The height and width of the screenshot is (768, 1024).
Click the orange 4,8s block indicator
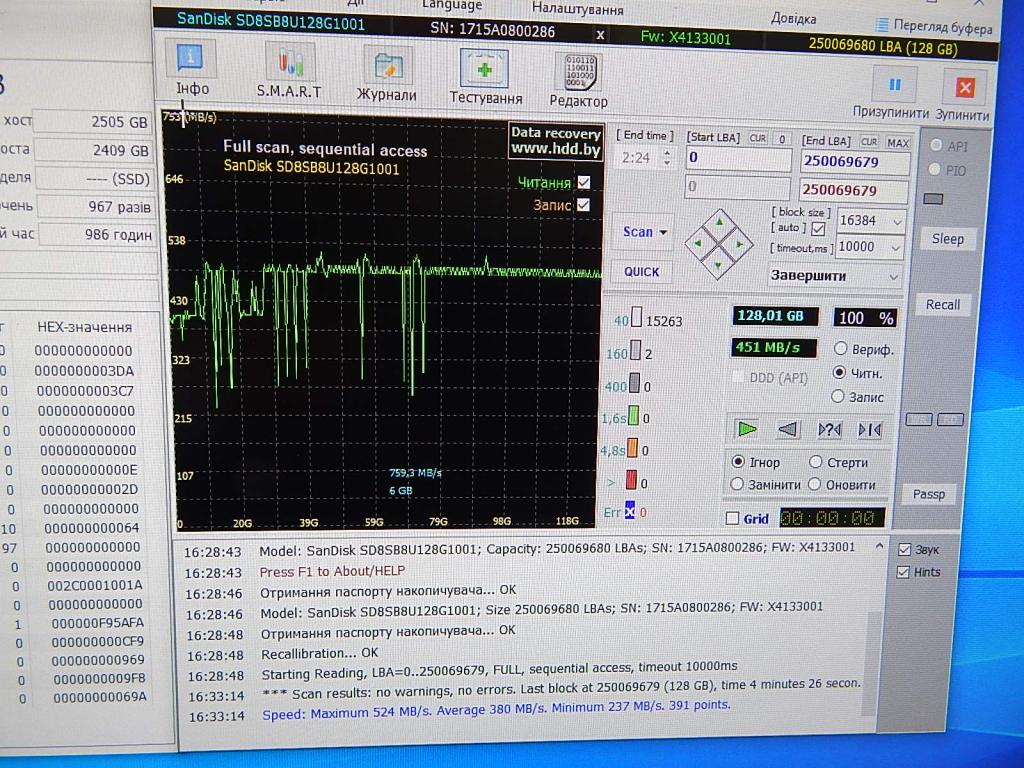point(632,447)
